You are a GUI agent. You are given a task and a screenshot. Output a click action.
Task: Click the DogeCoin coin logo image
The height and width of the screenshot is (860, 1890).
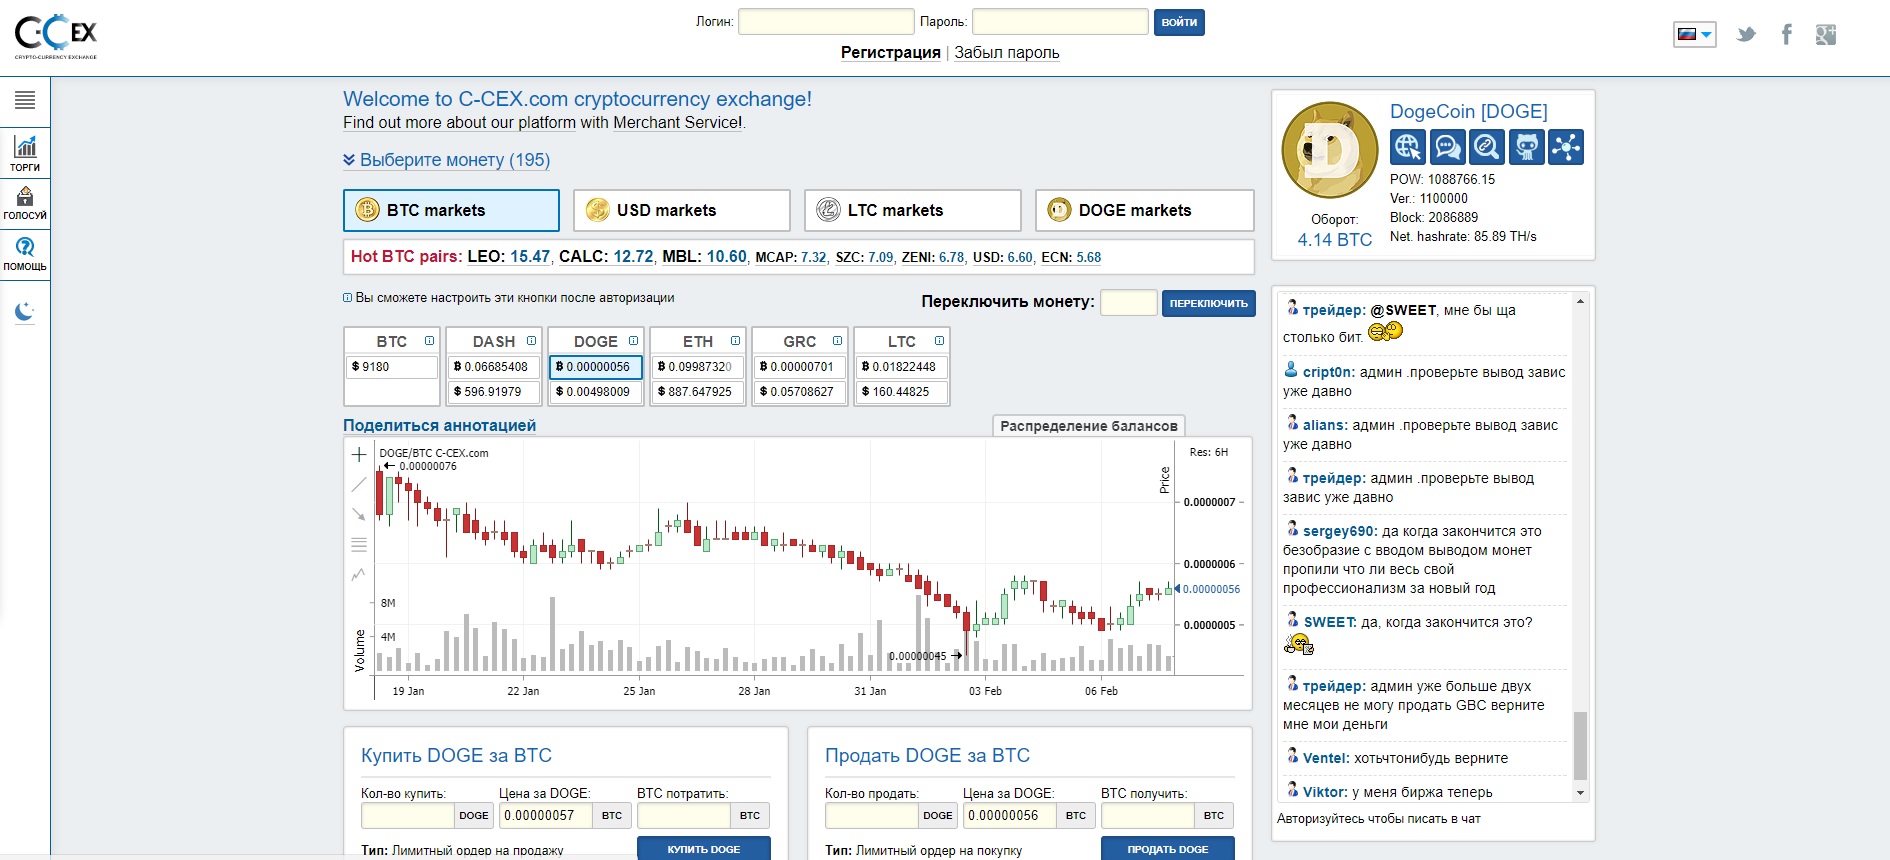[1330, 150]
